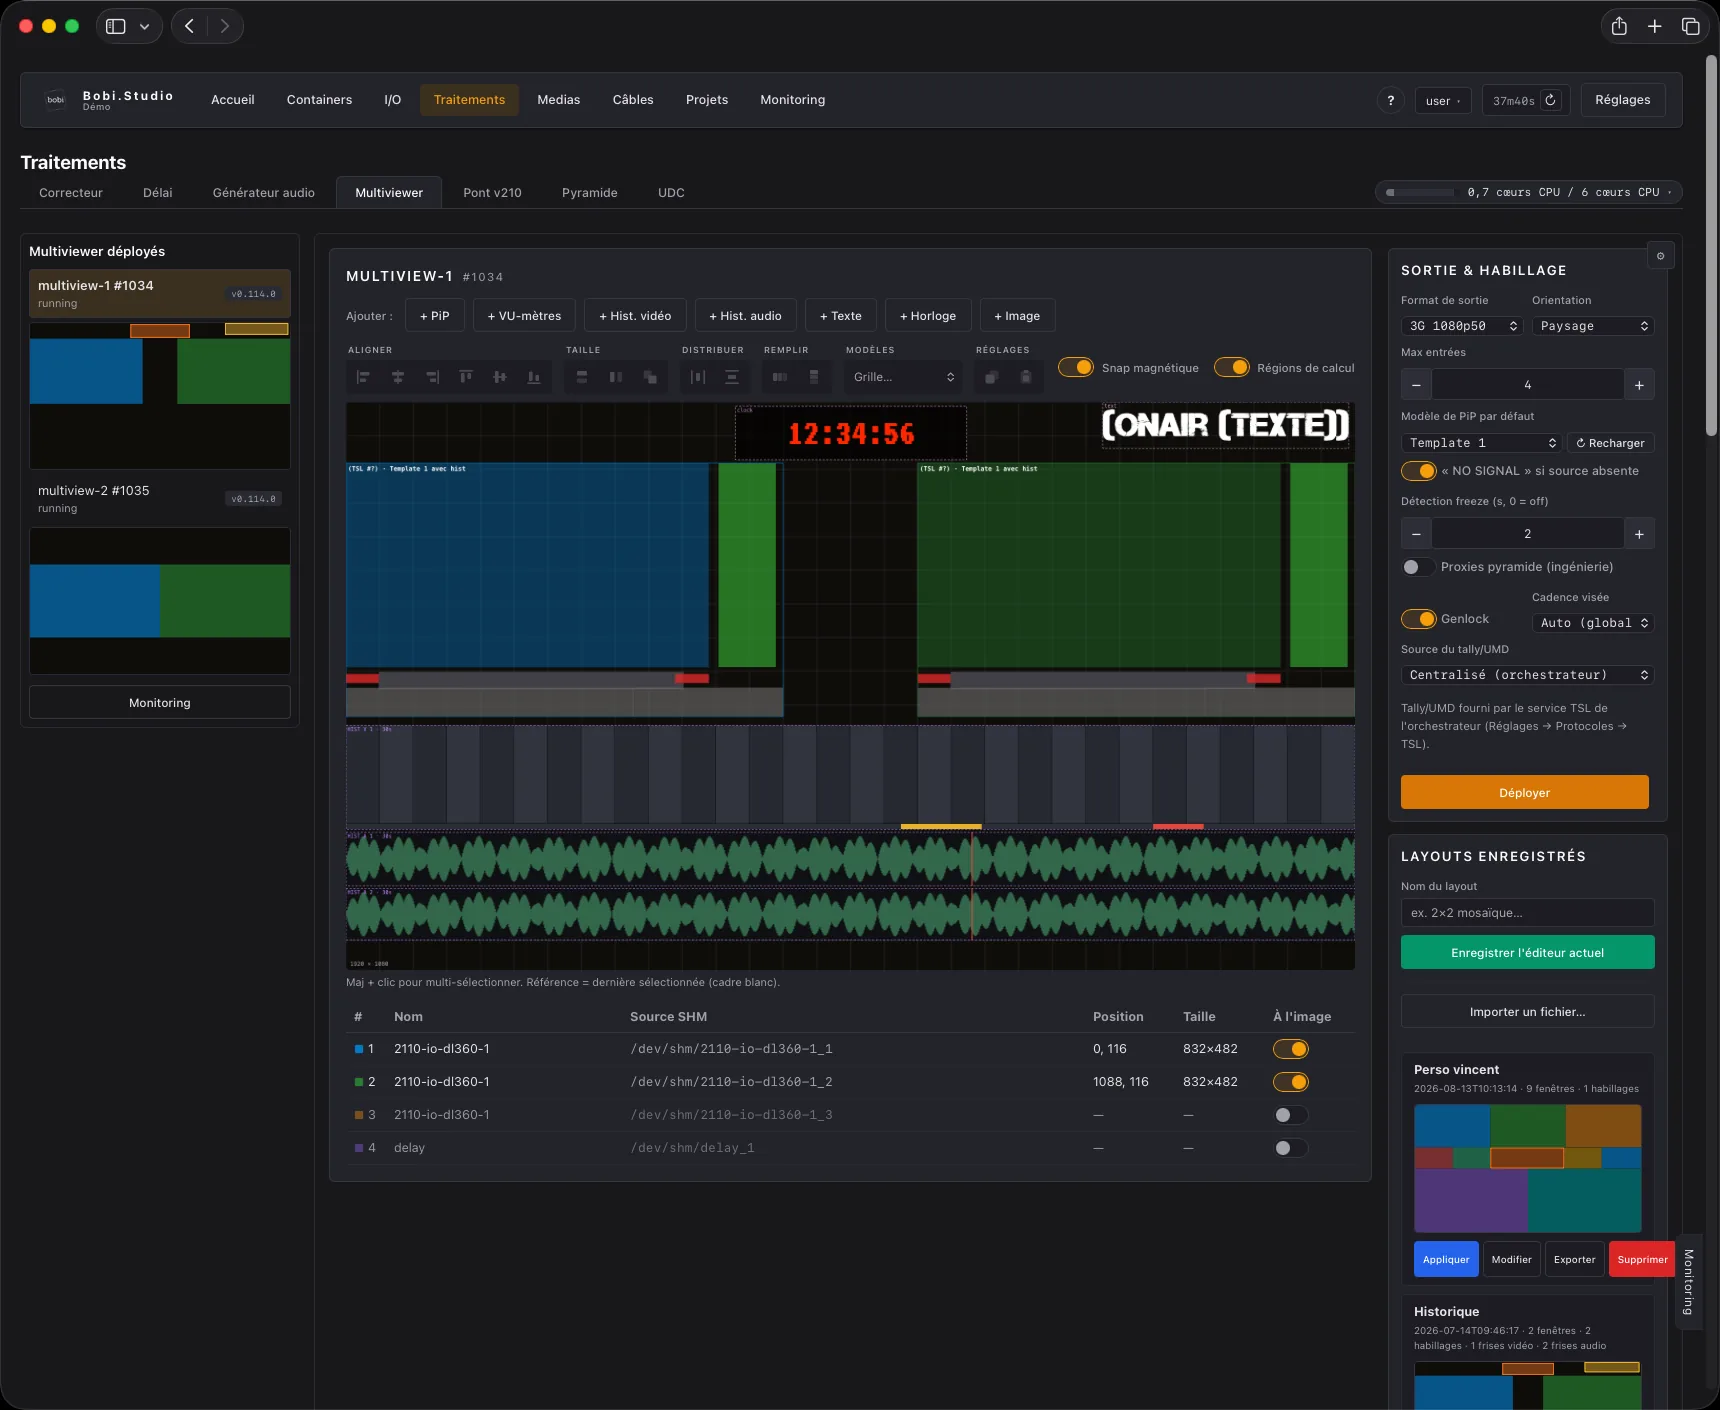This screenshot has width=1720, height=1410.
Task: Click the orange Déployer button
Action: 1525,792
